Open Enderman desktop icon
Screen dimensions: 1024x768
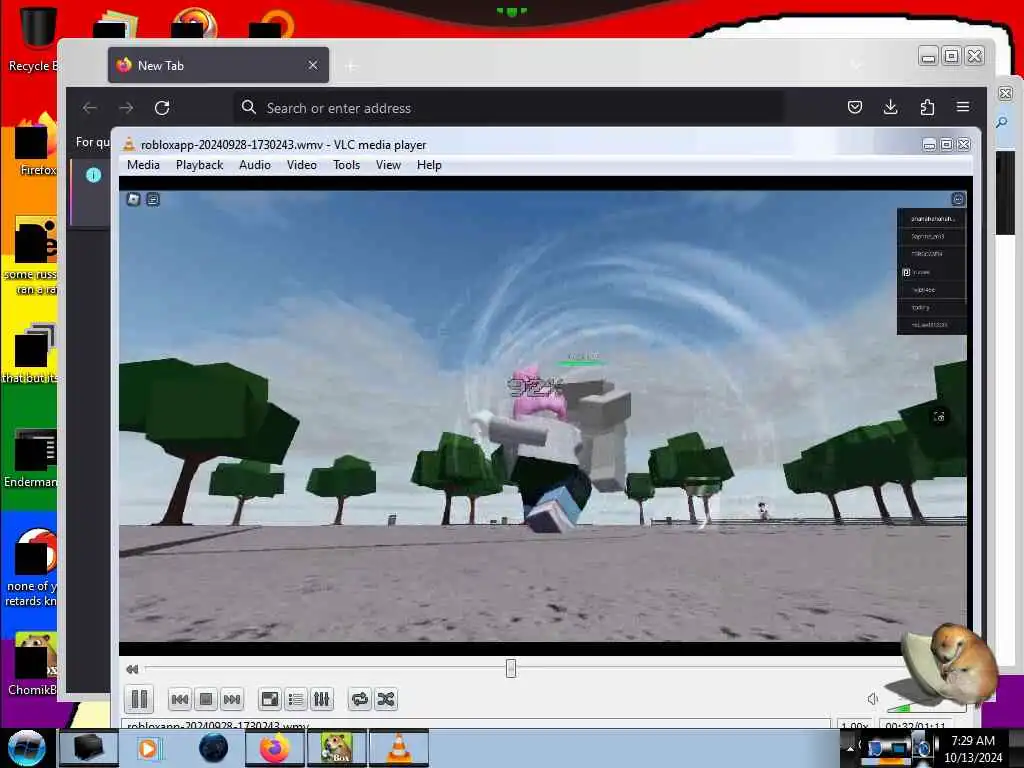coord(31,458)
